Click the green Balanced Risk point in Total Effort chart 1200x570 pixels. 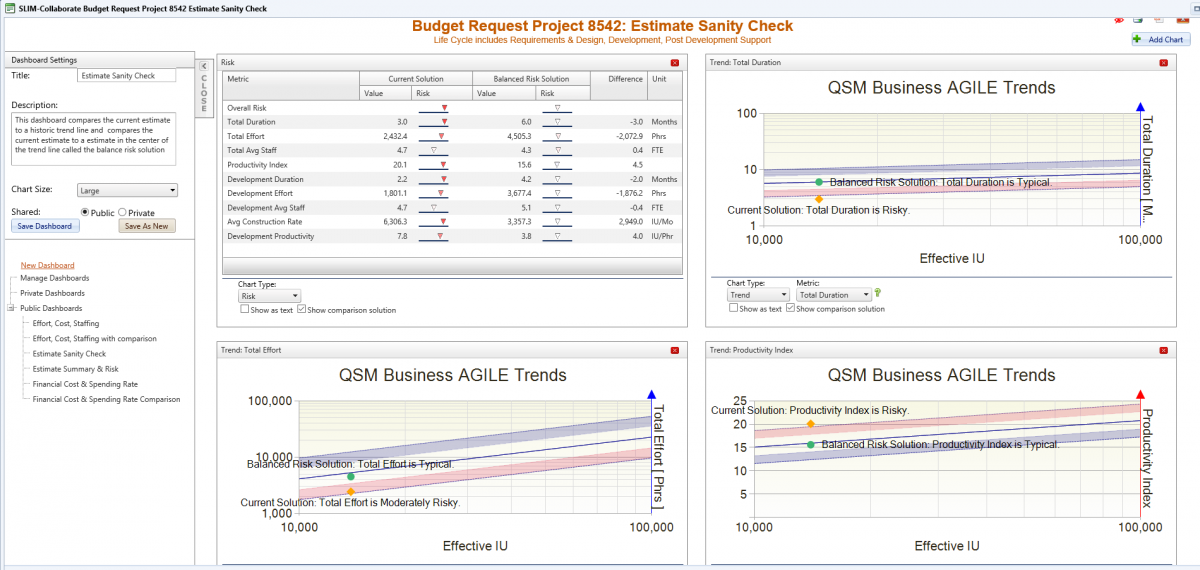(x=351, y=477)
